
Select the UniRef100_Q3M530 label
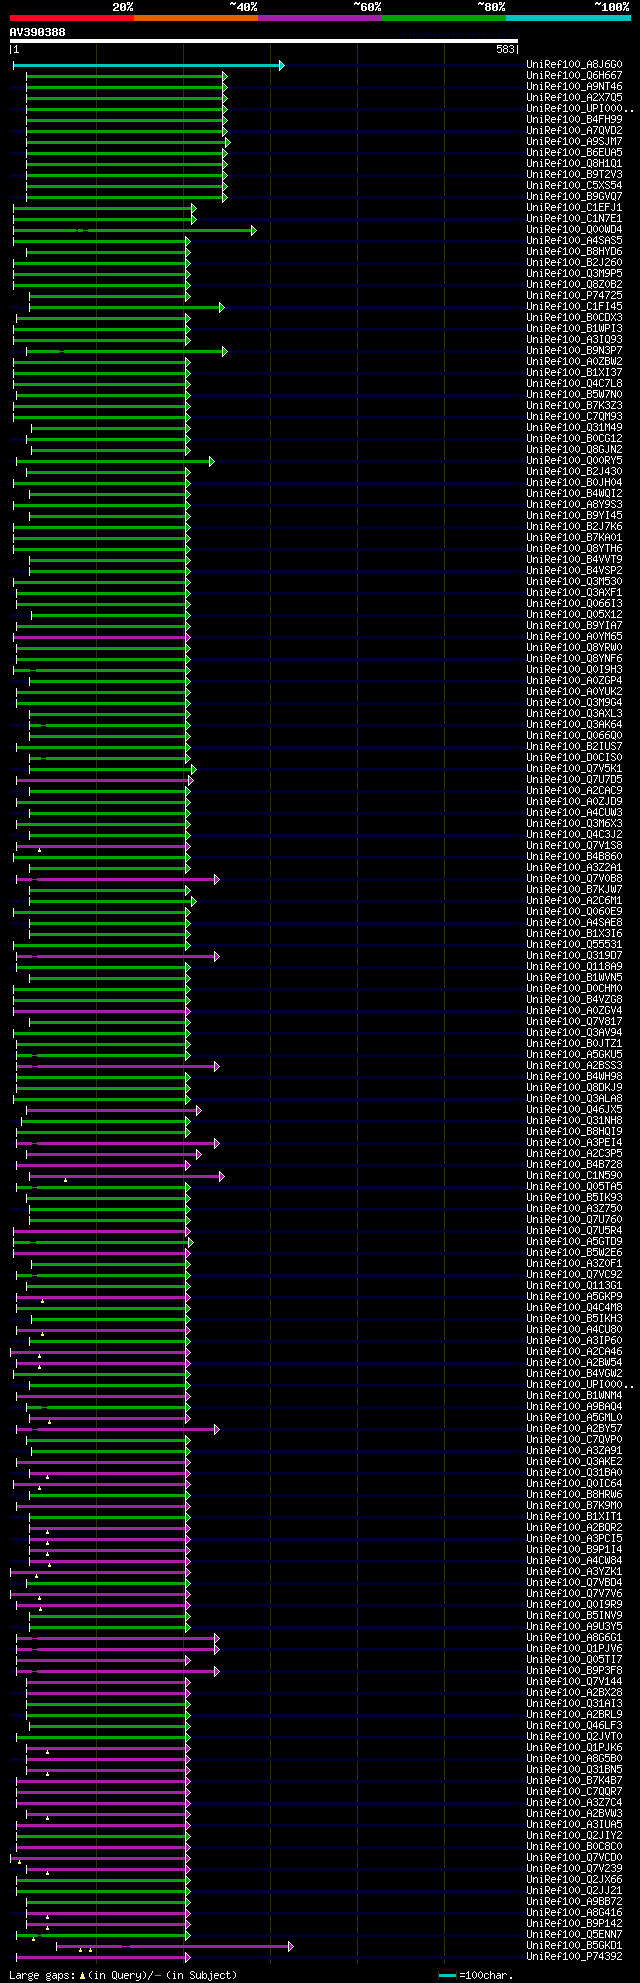coord(573,582)
